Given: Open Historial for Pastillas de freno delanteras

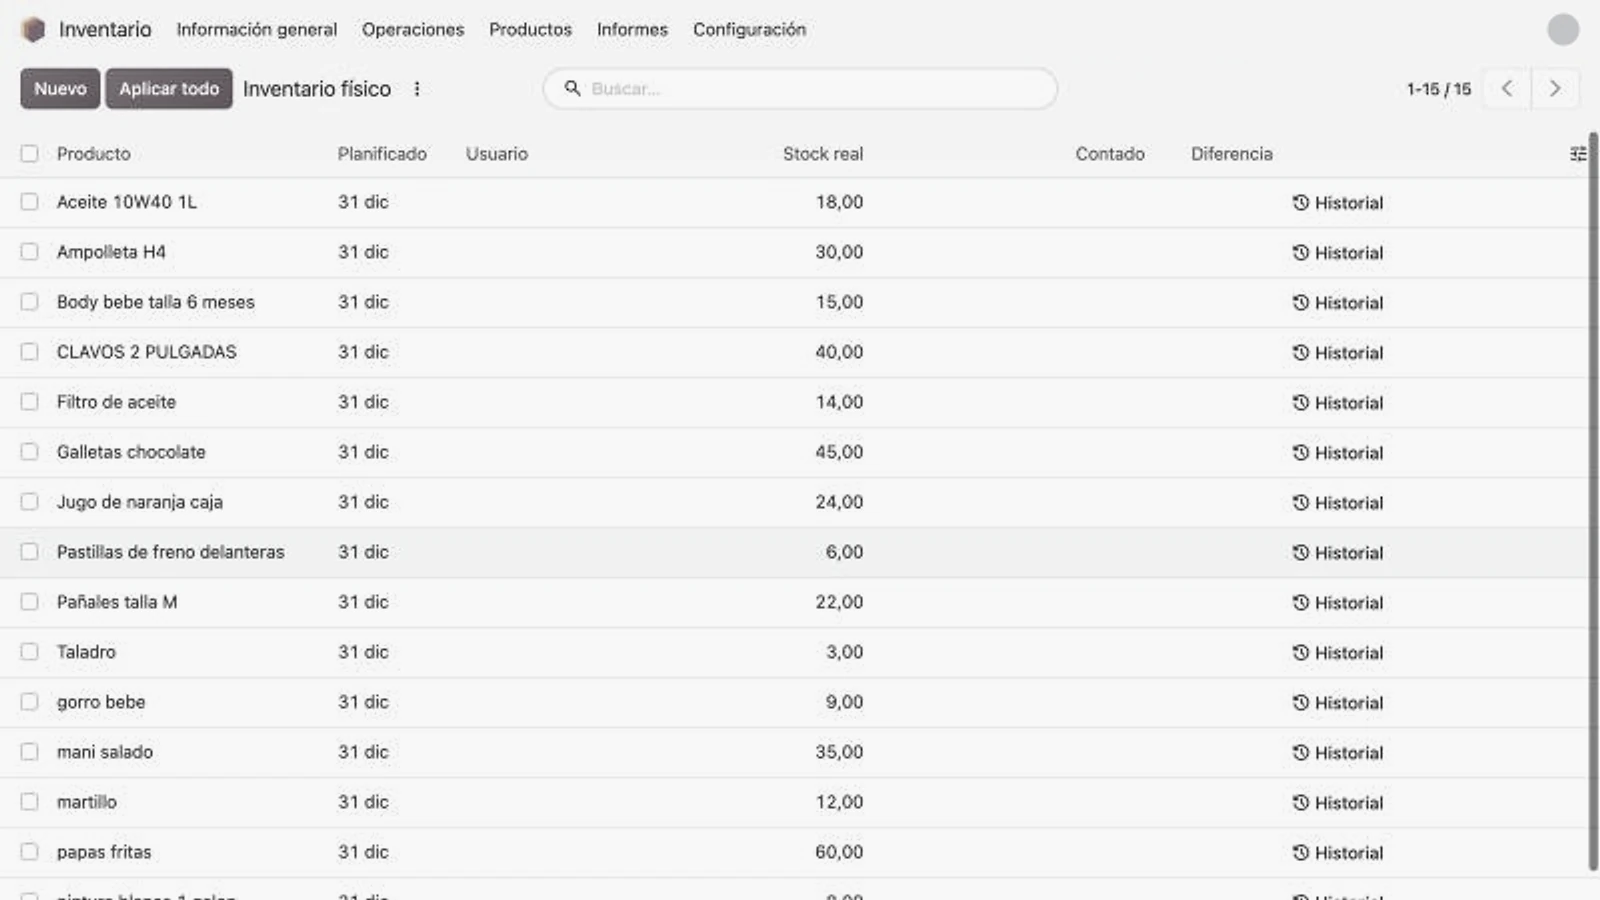Looking at the screenshot, I should (1337, 553).
